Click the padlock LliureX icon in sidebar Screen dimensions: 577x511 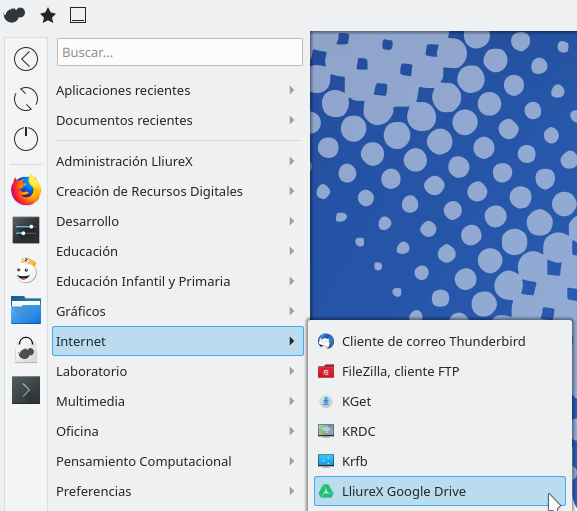[26, 350]
